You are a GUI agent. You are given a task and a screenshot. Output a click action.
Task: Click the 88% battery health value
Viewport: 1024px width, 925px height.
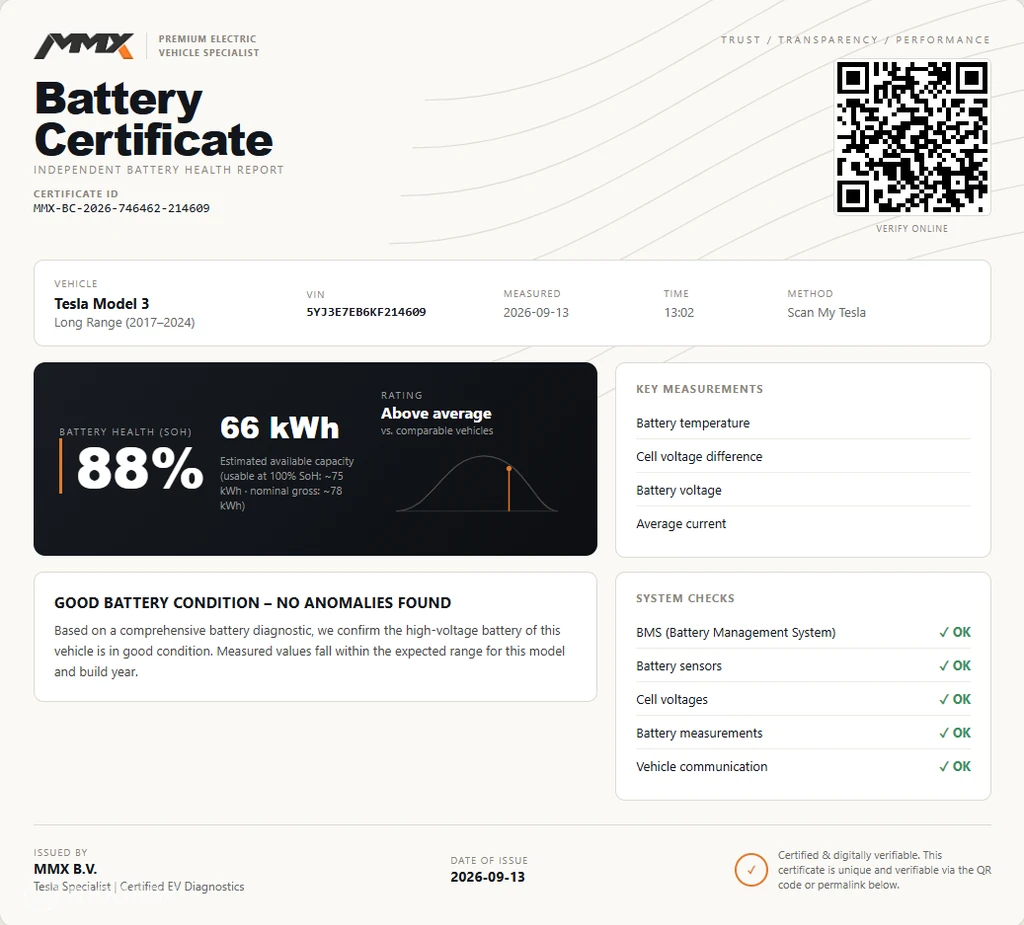(x=140, y=468)
